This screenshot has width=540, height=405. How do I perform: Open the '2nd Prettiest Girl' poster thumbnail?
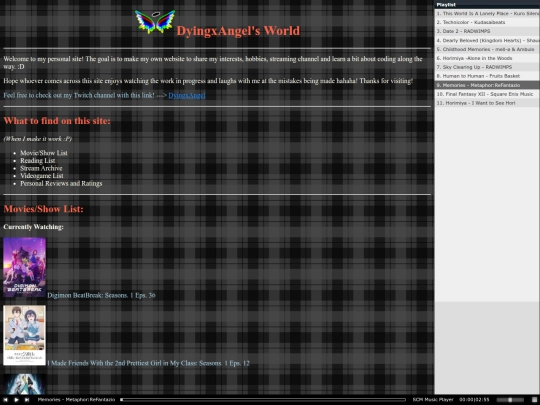(24, 335)
